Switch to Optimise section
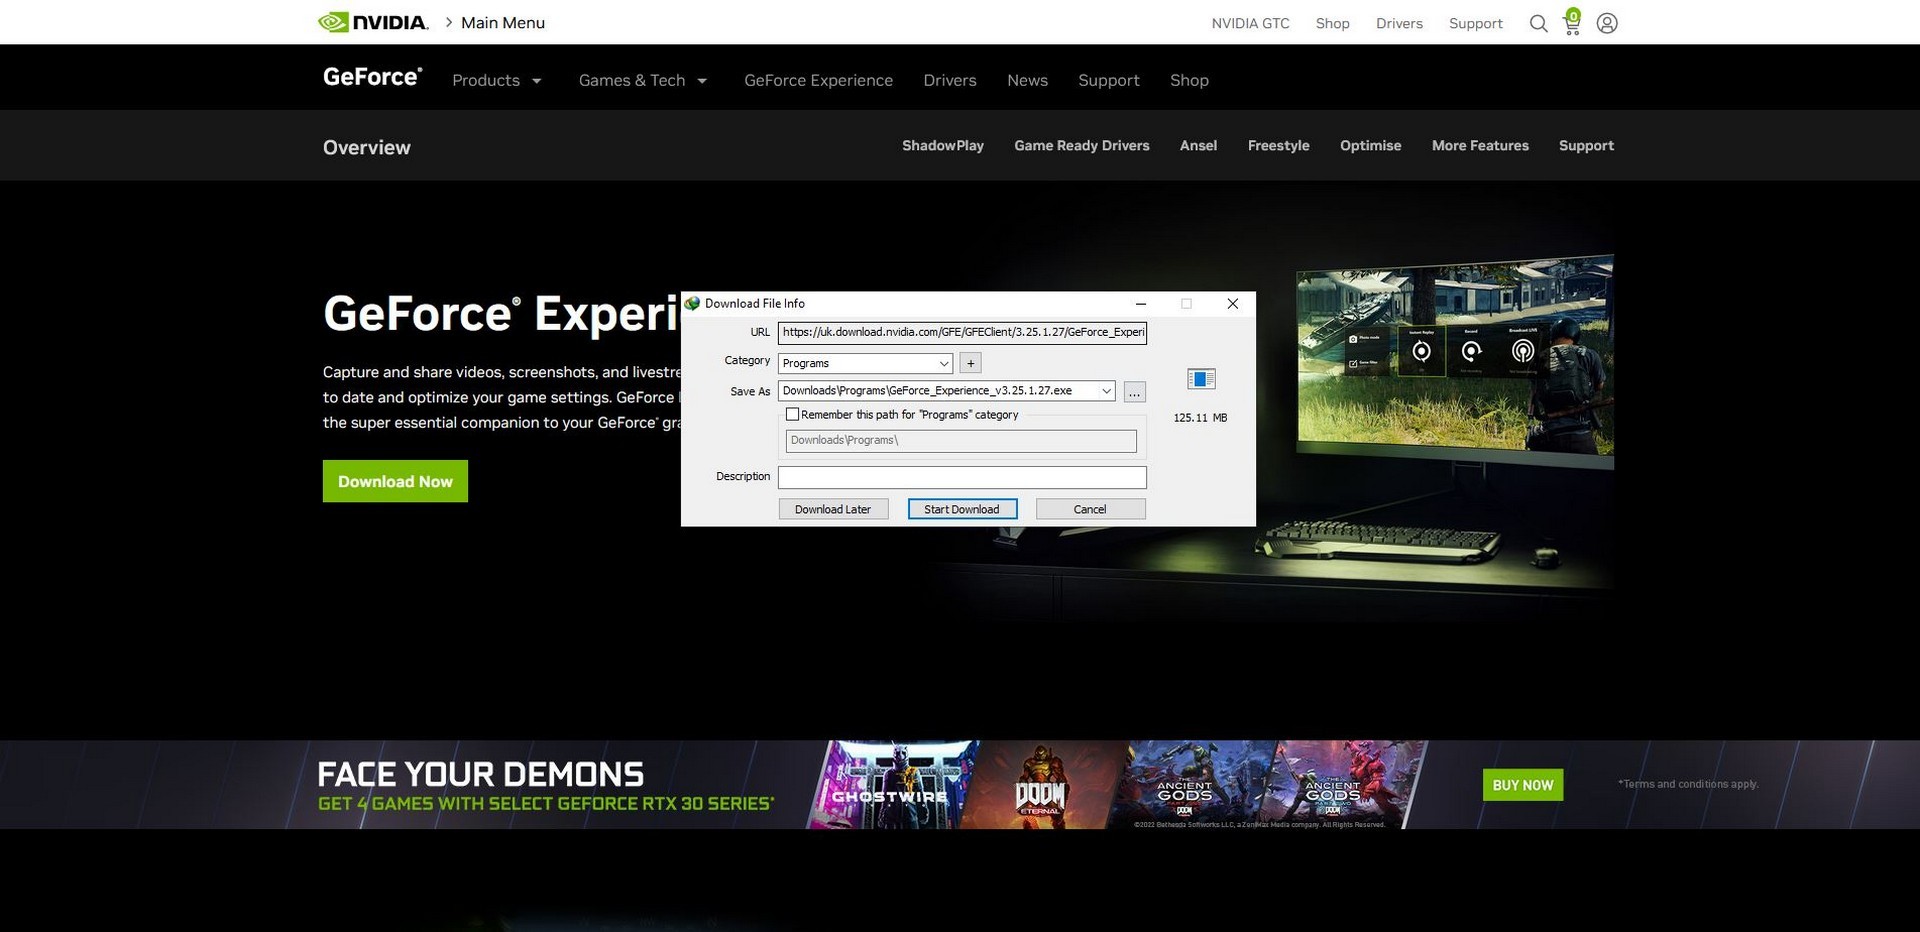Viewport: 1920px width, 932px height. [x=1370, y=146]
